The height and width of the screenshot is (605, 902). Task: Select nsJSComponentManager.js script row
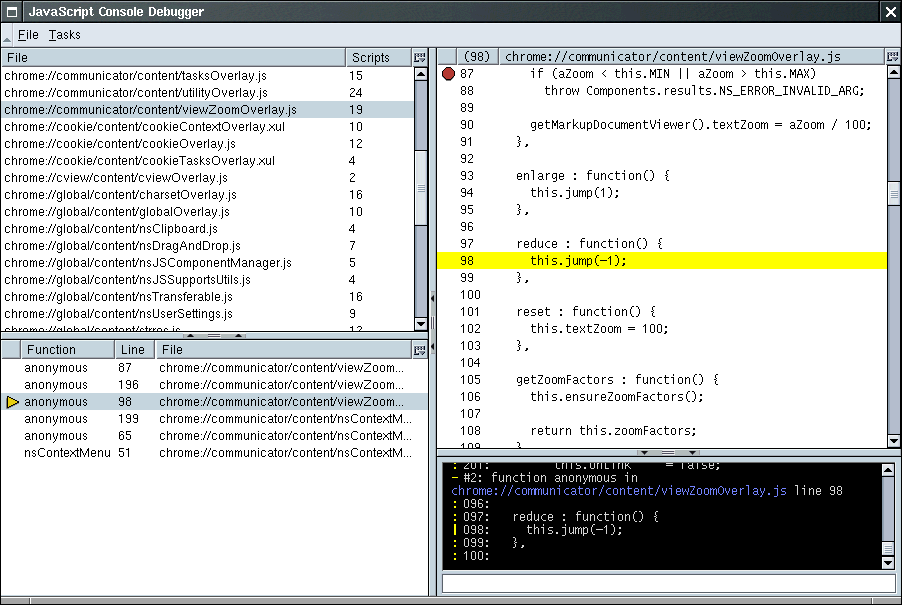click(208, 263)
